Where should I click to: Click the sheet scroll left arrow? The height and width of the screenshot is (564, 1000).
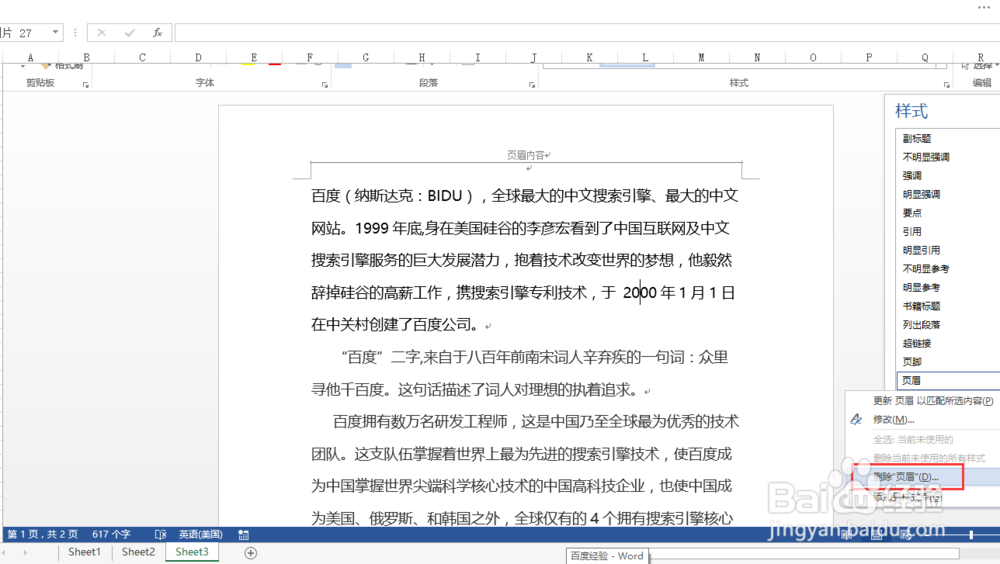tap(5, 553)
